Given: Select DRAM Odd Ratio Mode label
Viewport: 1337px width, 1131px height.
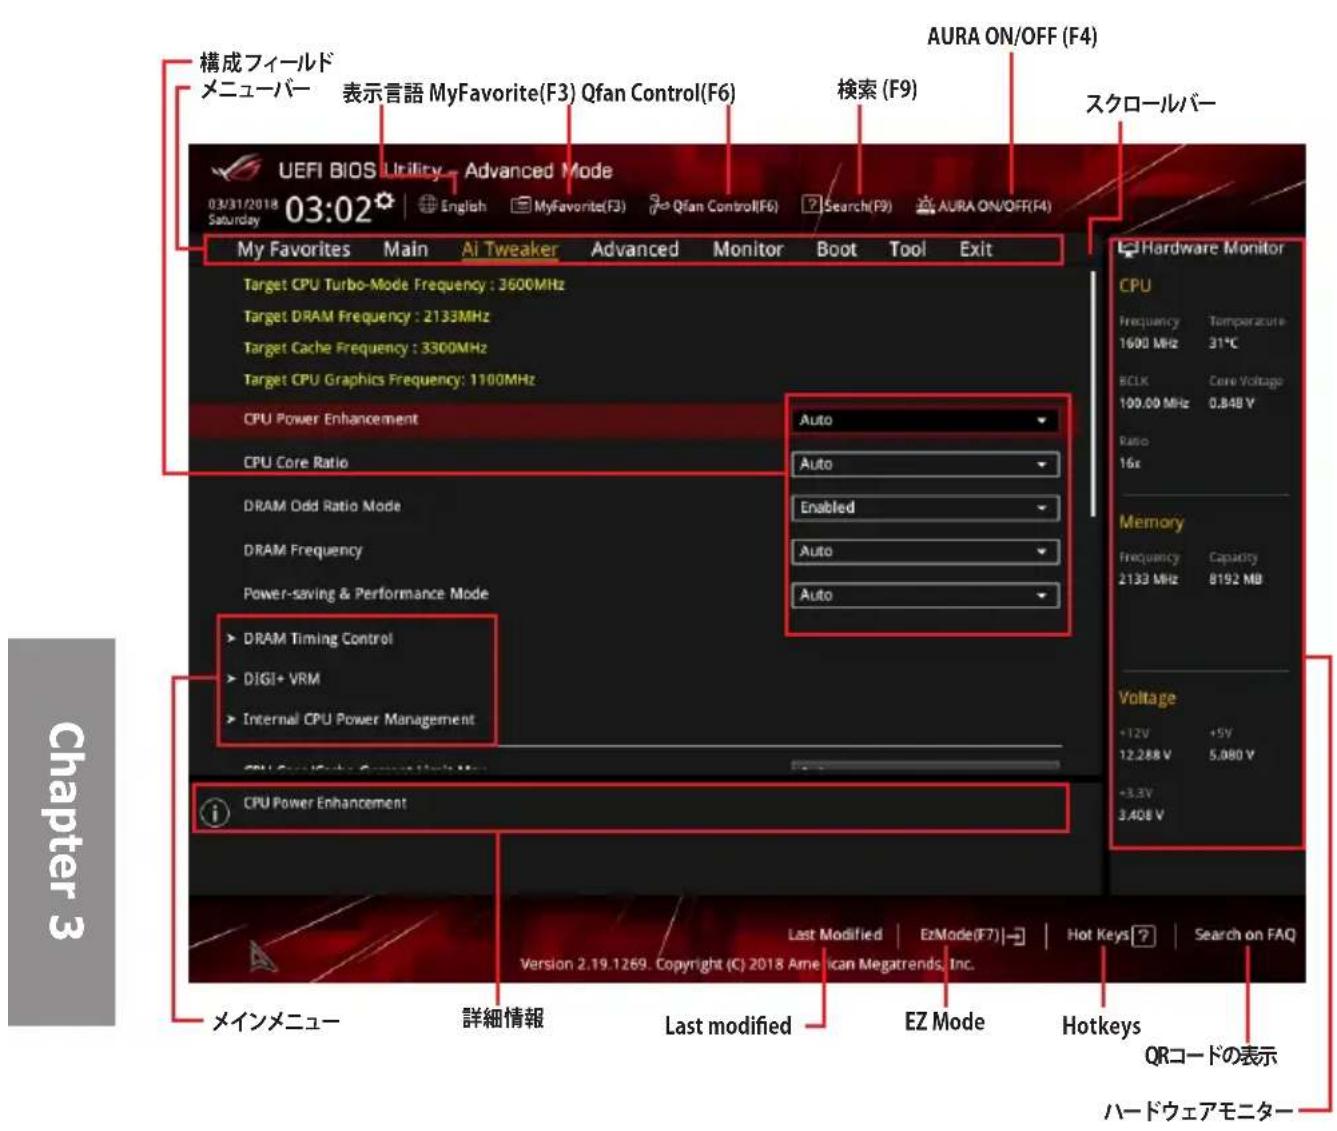Looking at the screenshot, I should (x=322, y=506).
